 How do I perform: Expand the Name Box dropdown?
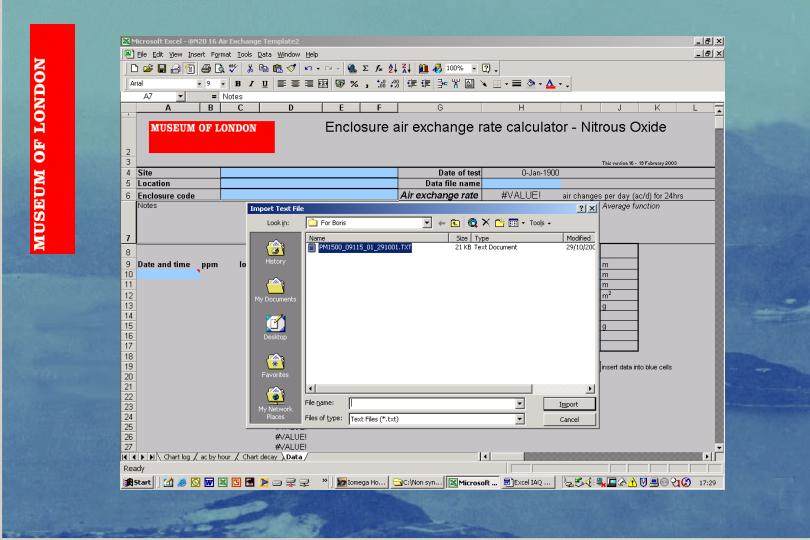tap(180, 97)
